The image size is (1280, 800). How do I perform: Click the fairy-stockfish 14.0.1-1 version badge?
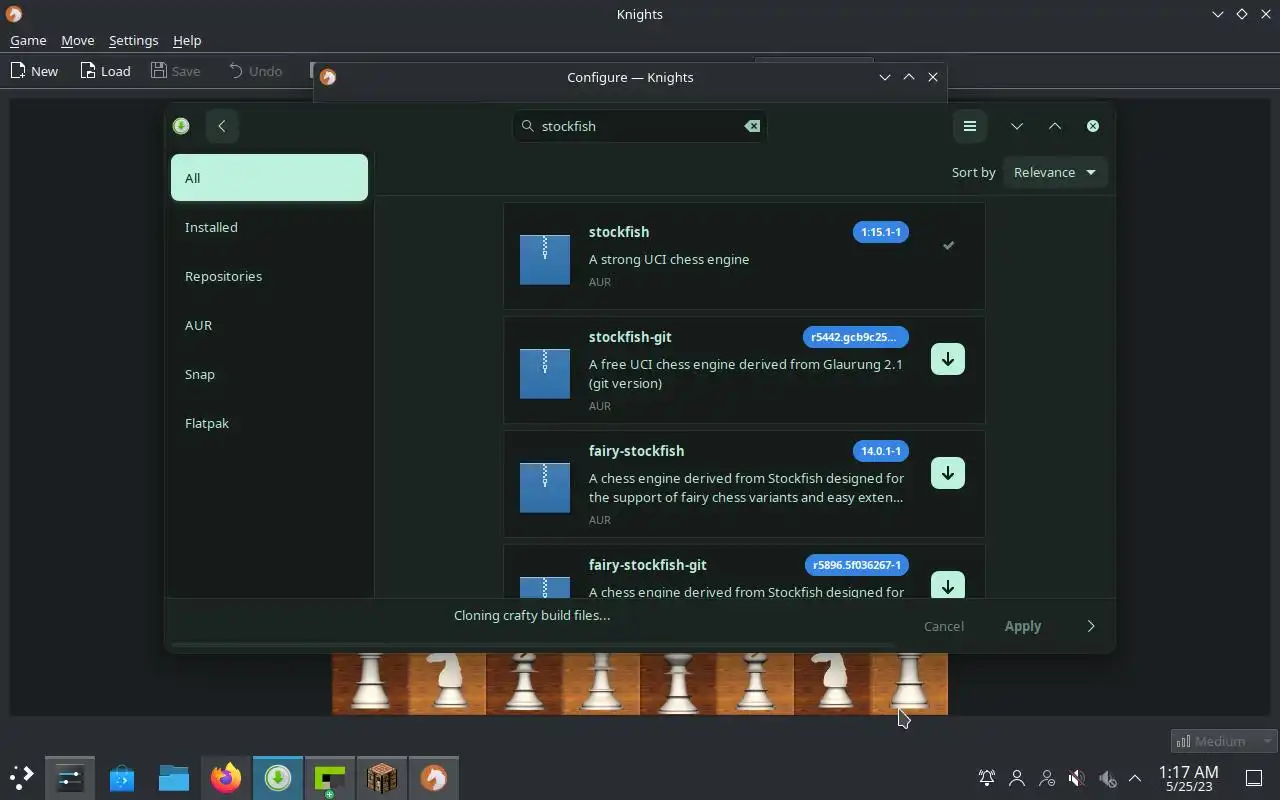tap(881, 451)
